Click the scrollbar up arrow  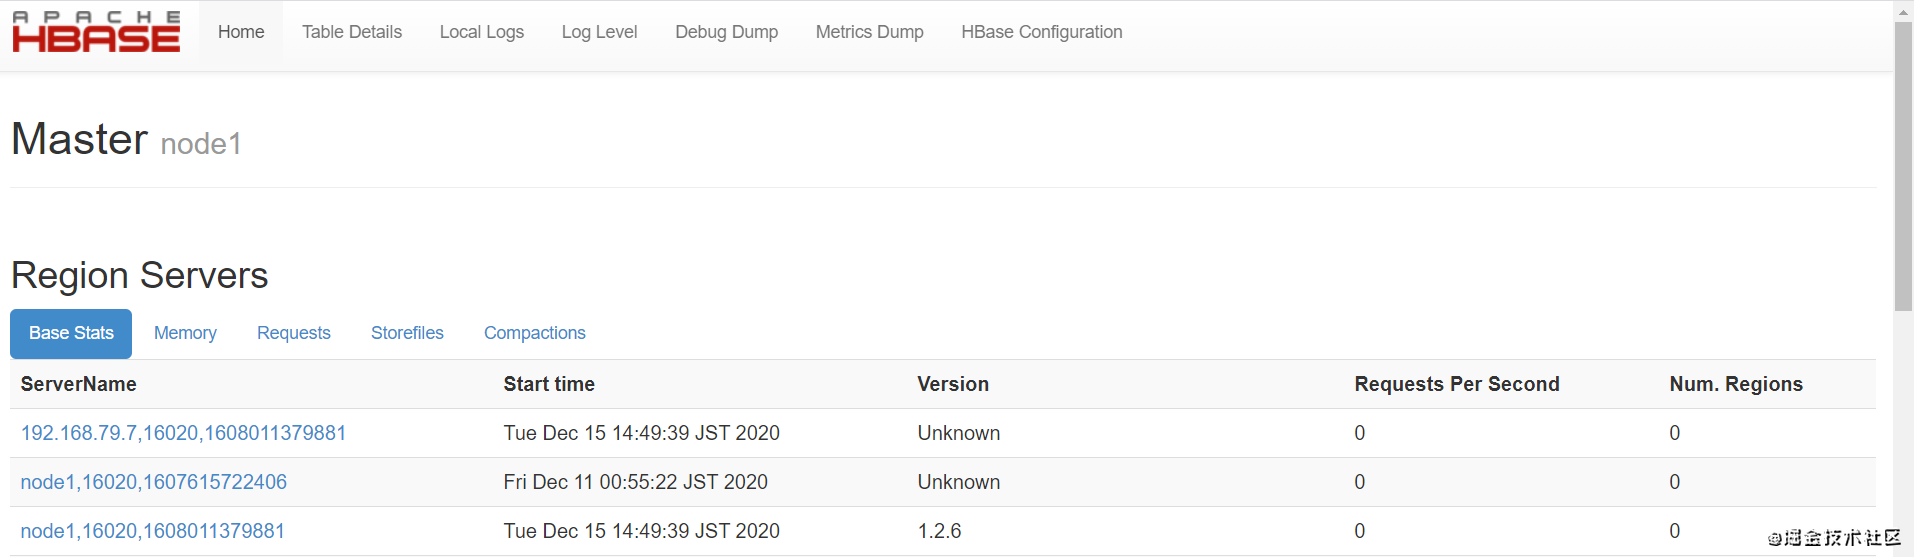pyautogui.click(x=1903, y=10)
